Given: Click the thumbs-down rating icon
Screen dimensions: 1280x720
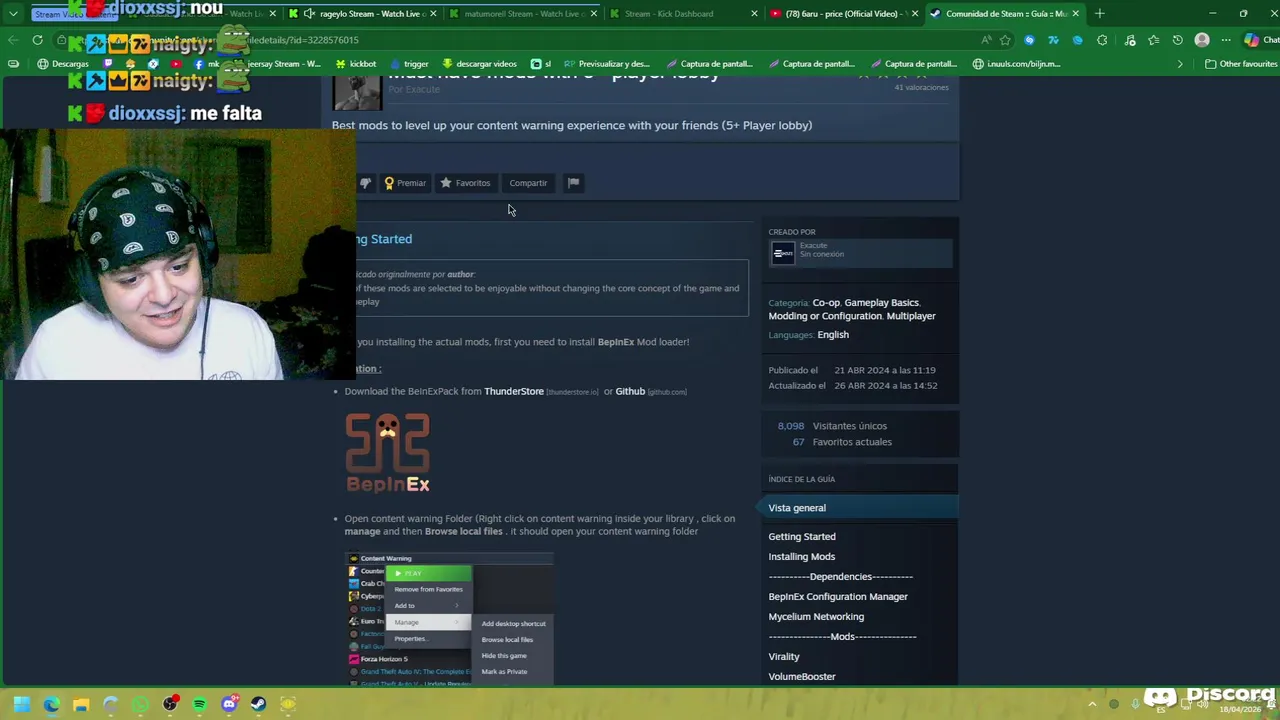Looking at the screenshot, I should point(365,183).
